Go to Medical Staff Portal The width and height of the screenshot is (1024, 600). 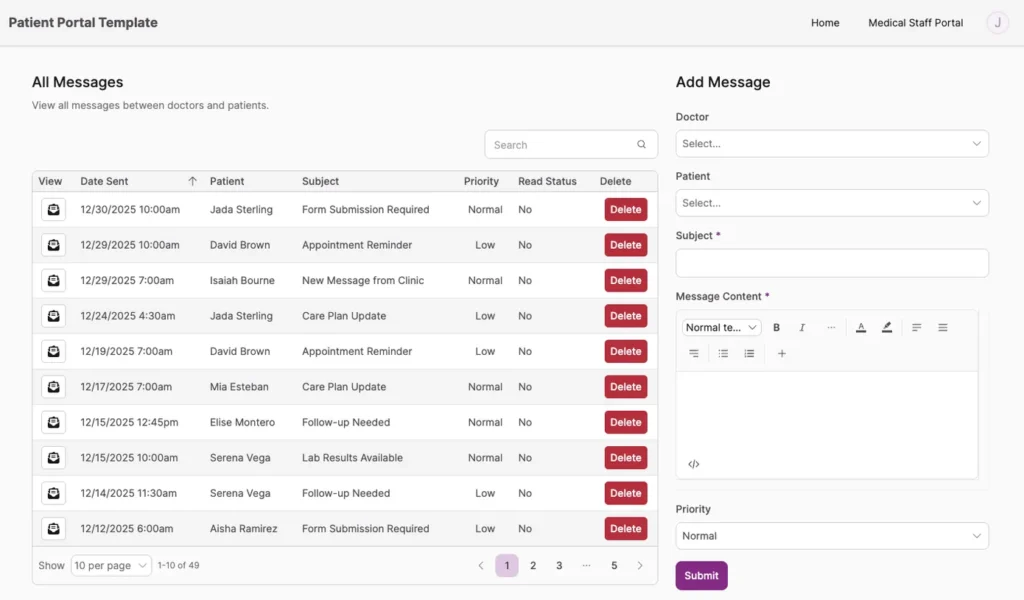pyautogui.click(x=915, y=23)
